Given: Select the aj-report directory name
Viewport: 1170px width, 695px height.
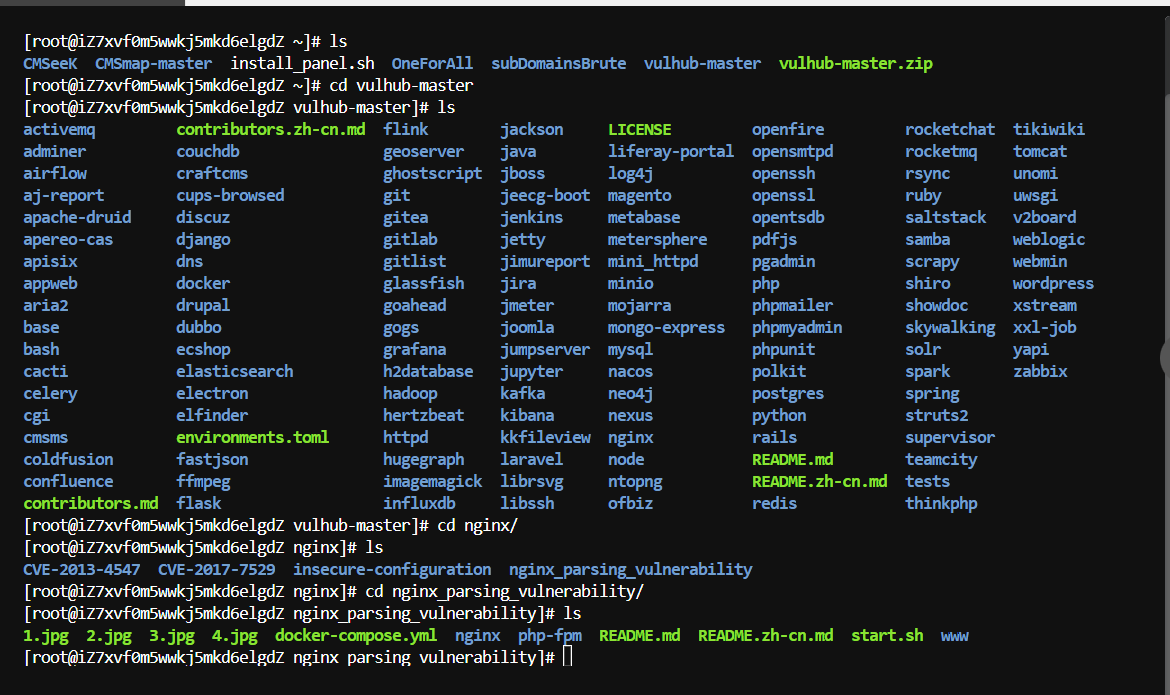Looking at the screenshot, I should [63, 196].
